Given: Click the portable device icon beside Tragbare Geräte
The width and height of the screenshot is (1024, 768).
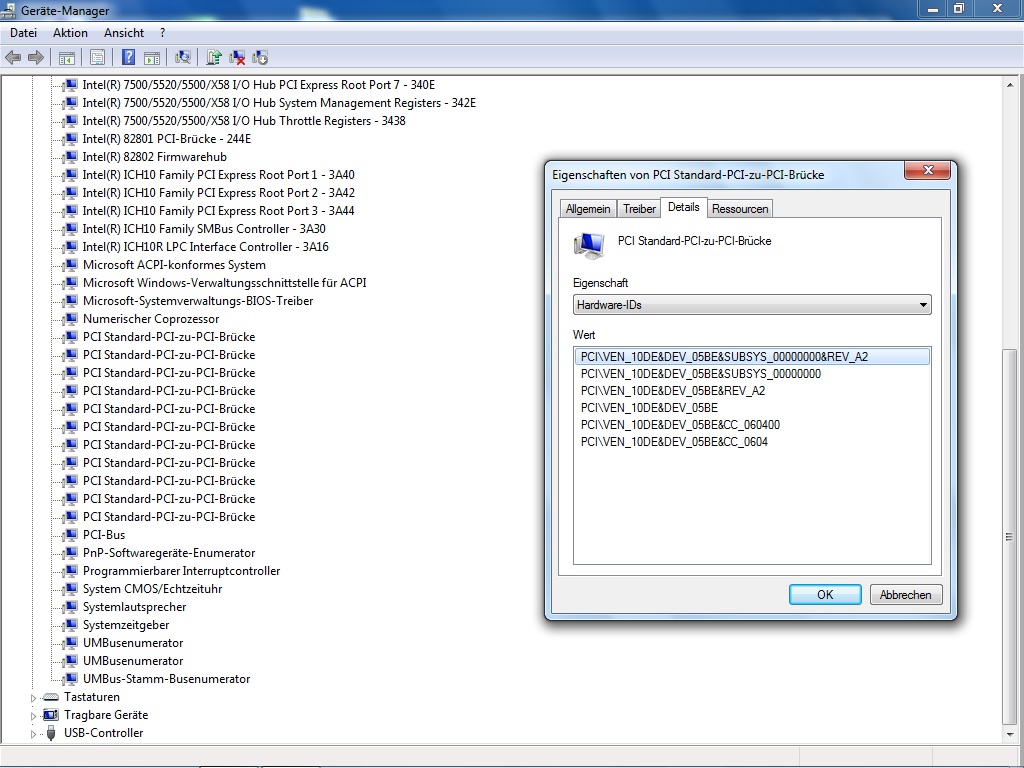Looking at the screenshot, I should [x=50, y=715].
